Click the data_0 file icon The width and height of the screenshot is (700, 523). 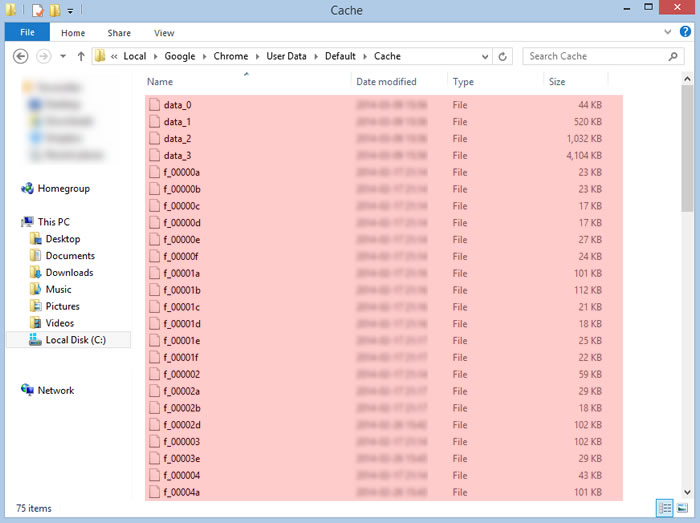click(154, 105)
